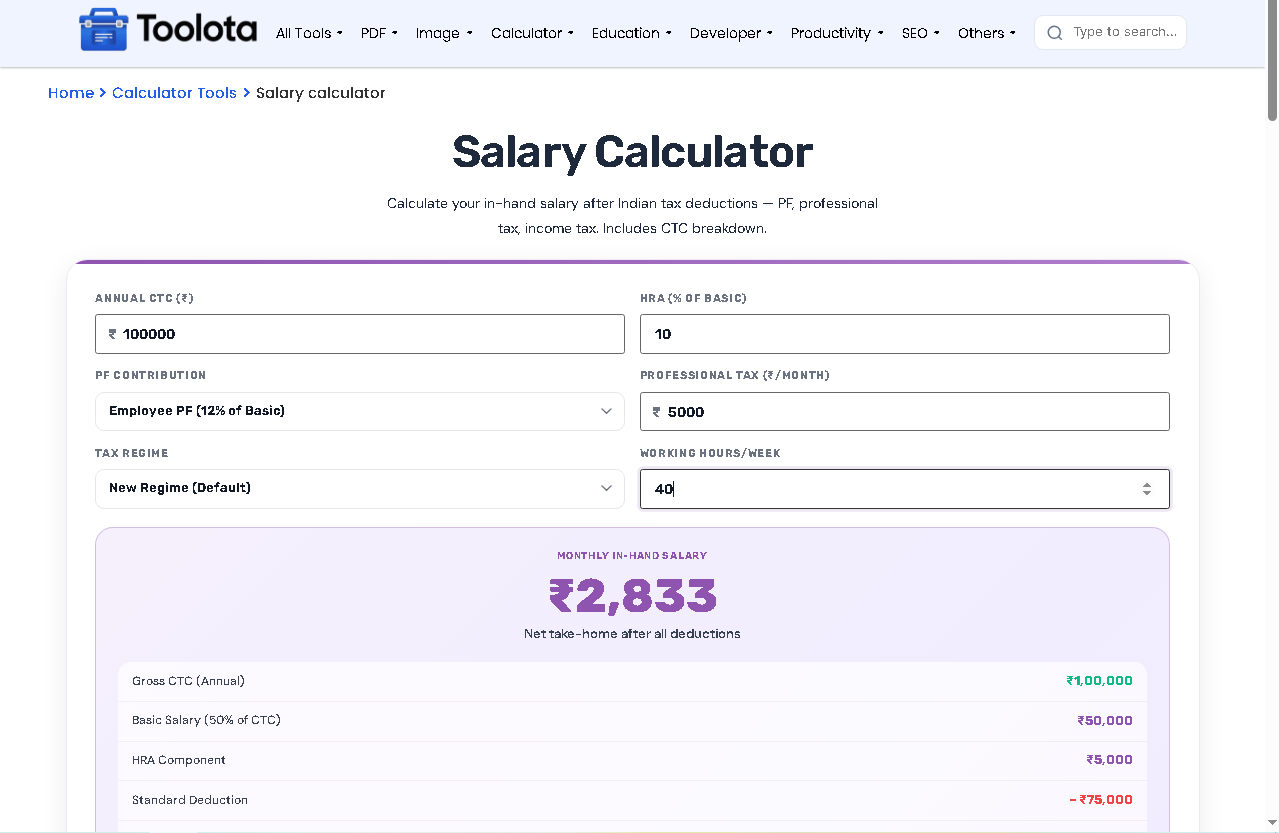Click the ₹2,833 monthly in-hand amount
Image resolution: width=1279 pixels, height=833 pixels.
(633, 597)
